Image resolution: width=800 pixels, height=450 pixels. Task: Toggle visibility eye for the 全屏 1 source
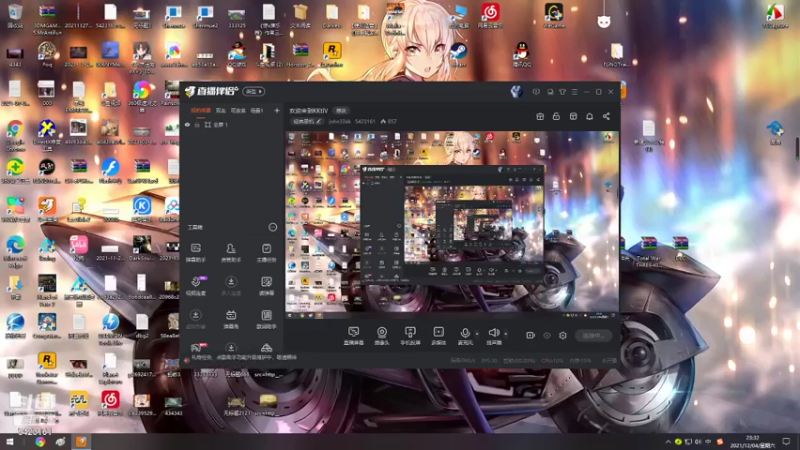tap(187, 124)
